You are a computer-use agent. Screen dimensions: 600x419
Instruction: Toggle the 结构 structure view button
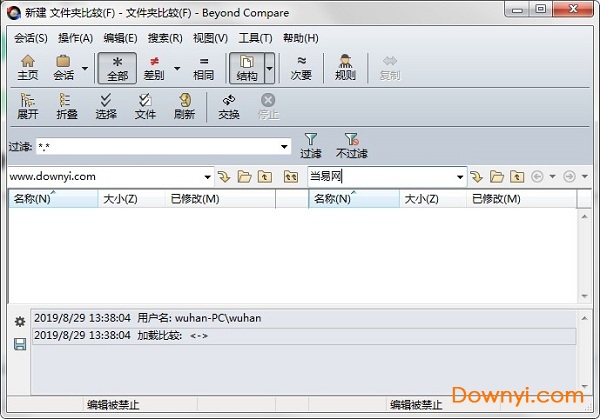point(247,68)
